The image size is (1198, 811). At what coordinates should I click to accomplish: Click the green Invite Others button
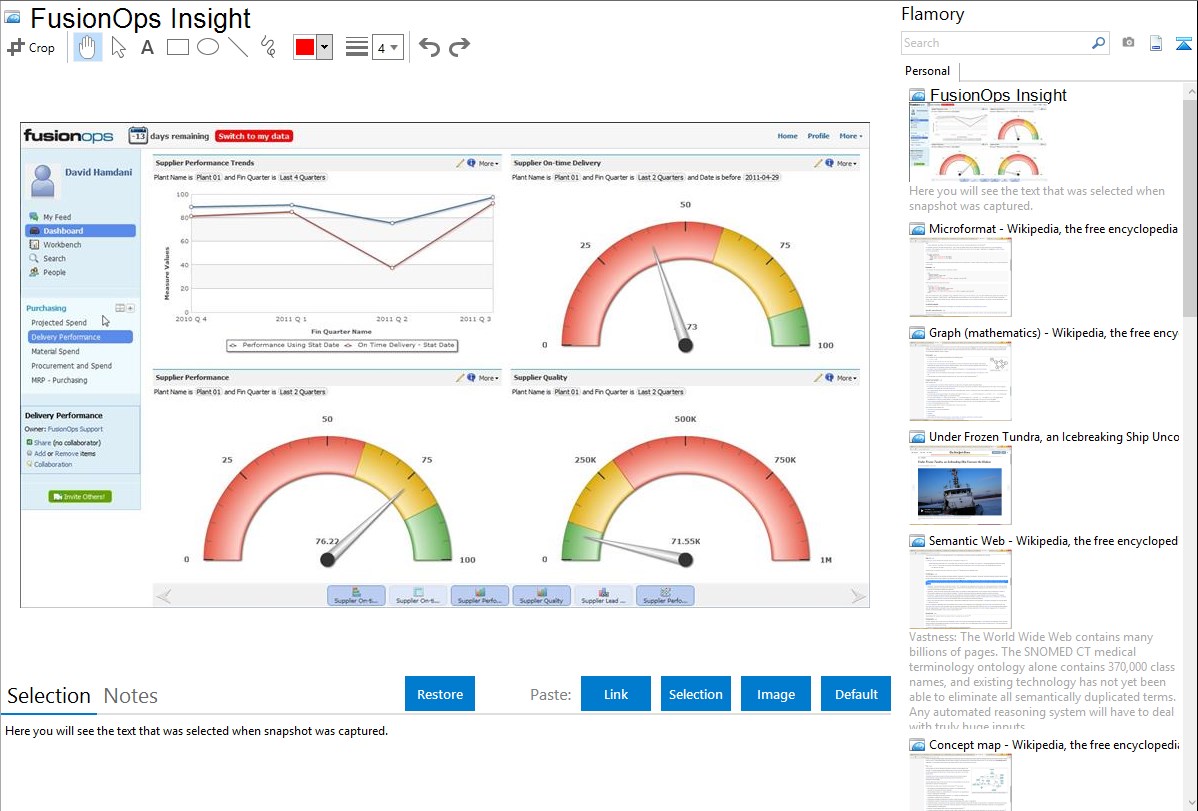point(80,497)
